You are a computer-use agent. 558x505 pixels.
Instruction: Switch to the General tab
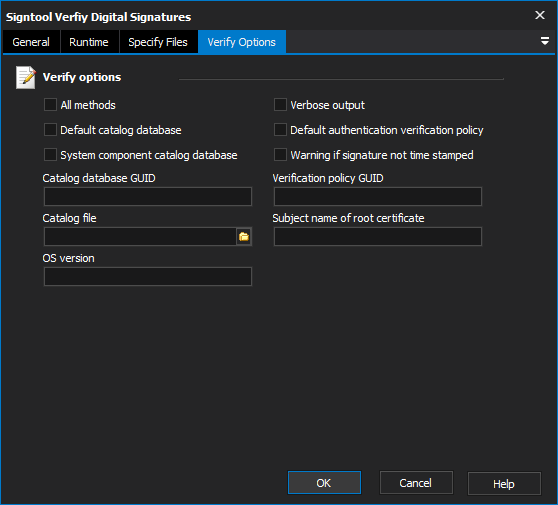tap(31, 42)
